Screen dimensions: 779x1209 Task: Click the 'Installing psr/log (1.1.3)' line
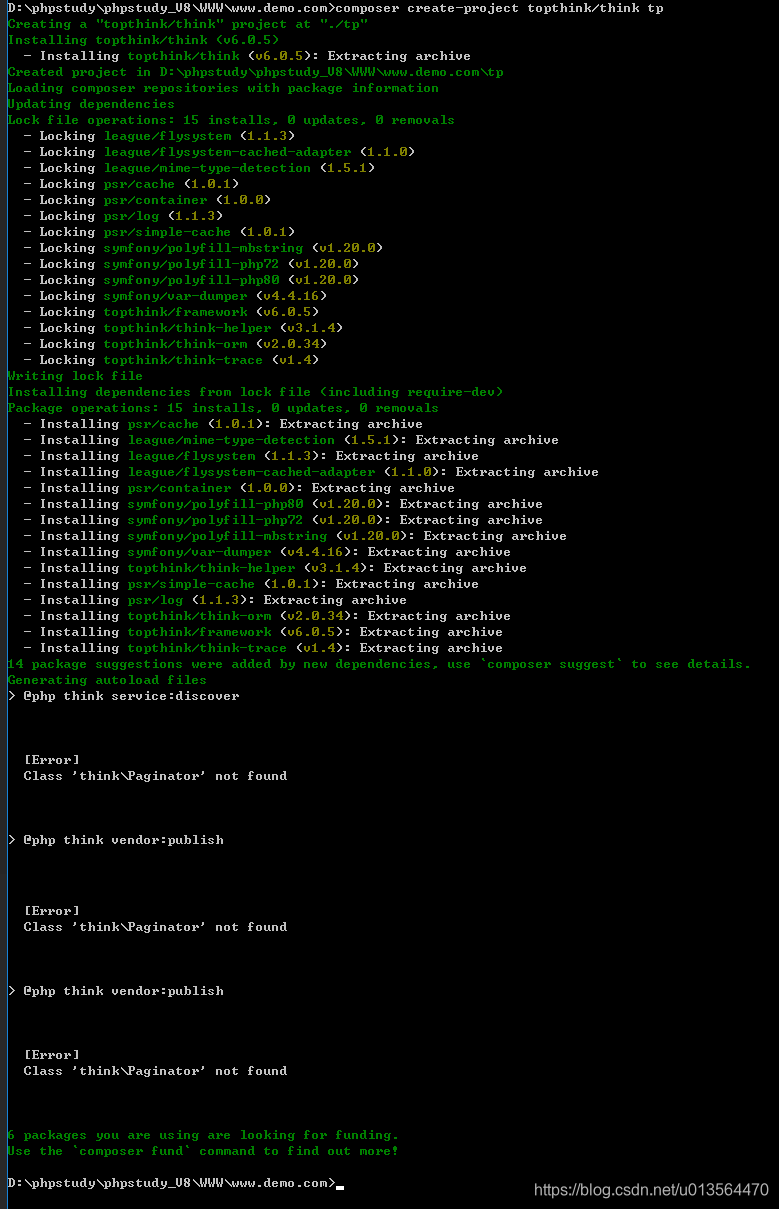215,600
